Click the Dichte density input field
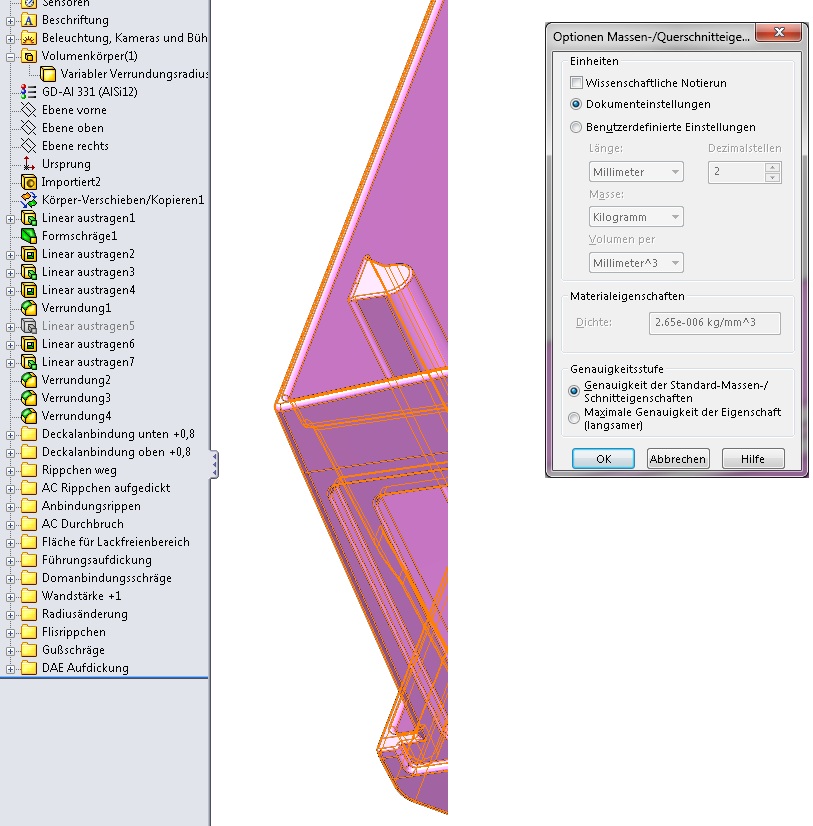Image resolution: width=813 pixels, height=826 pixels. 714,323
